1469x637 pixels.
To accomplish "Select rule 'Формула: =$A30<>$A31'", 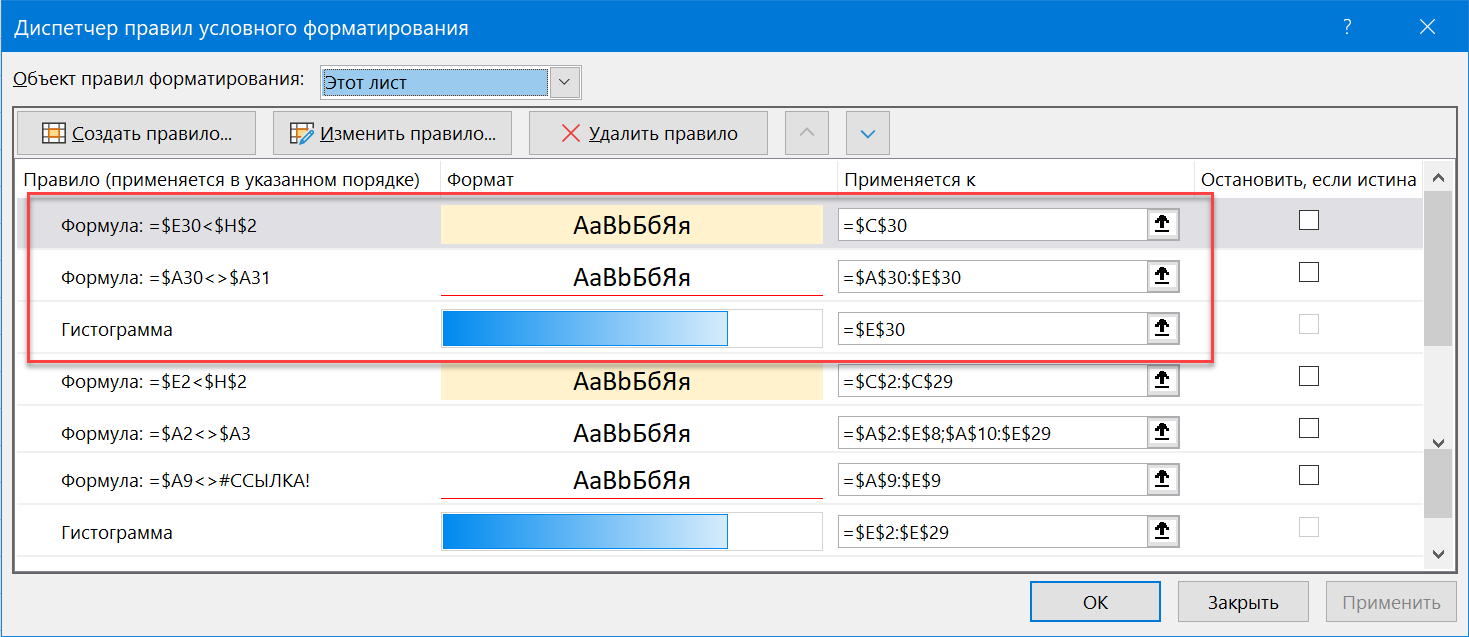I will 165,278.
